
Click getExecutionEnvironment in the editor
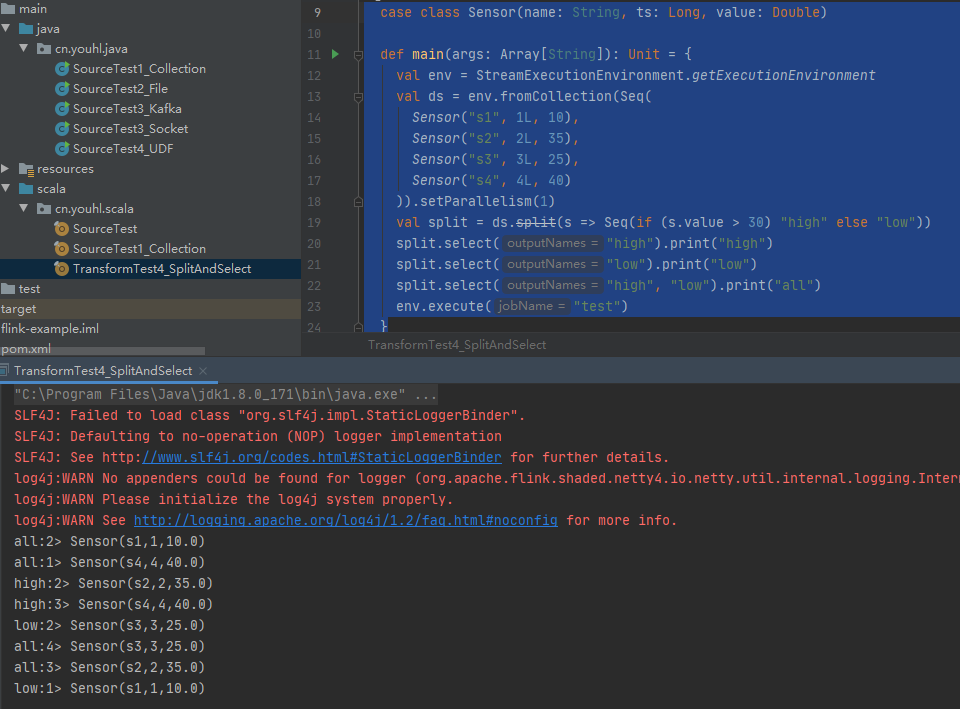[784, 75]
